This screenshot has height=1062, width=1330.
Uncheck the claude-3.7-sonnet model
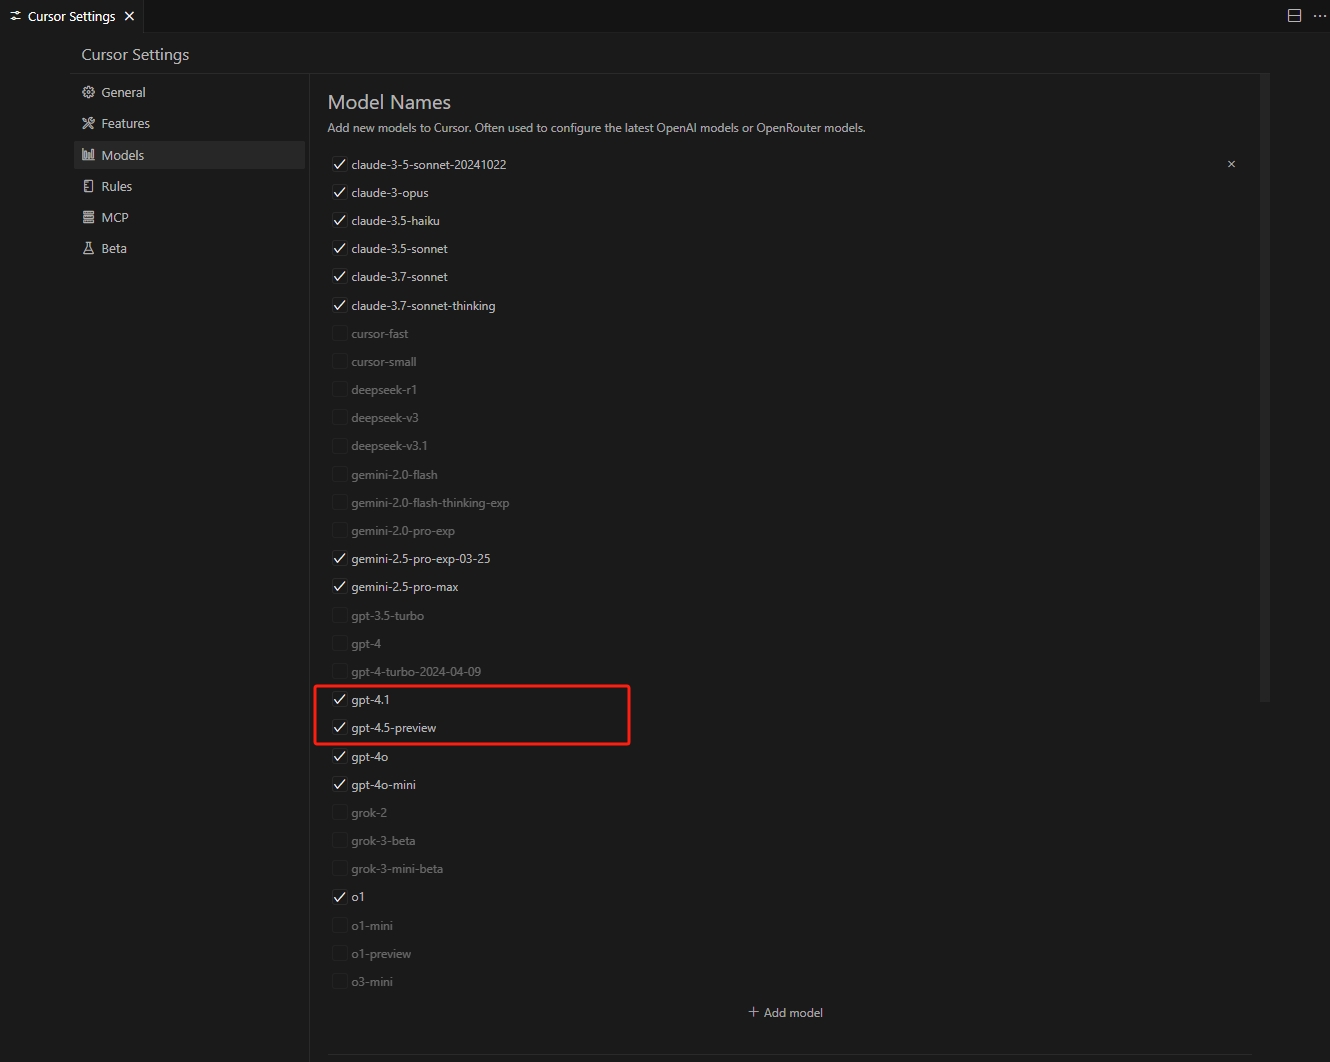(x=339, y=276)
